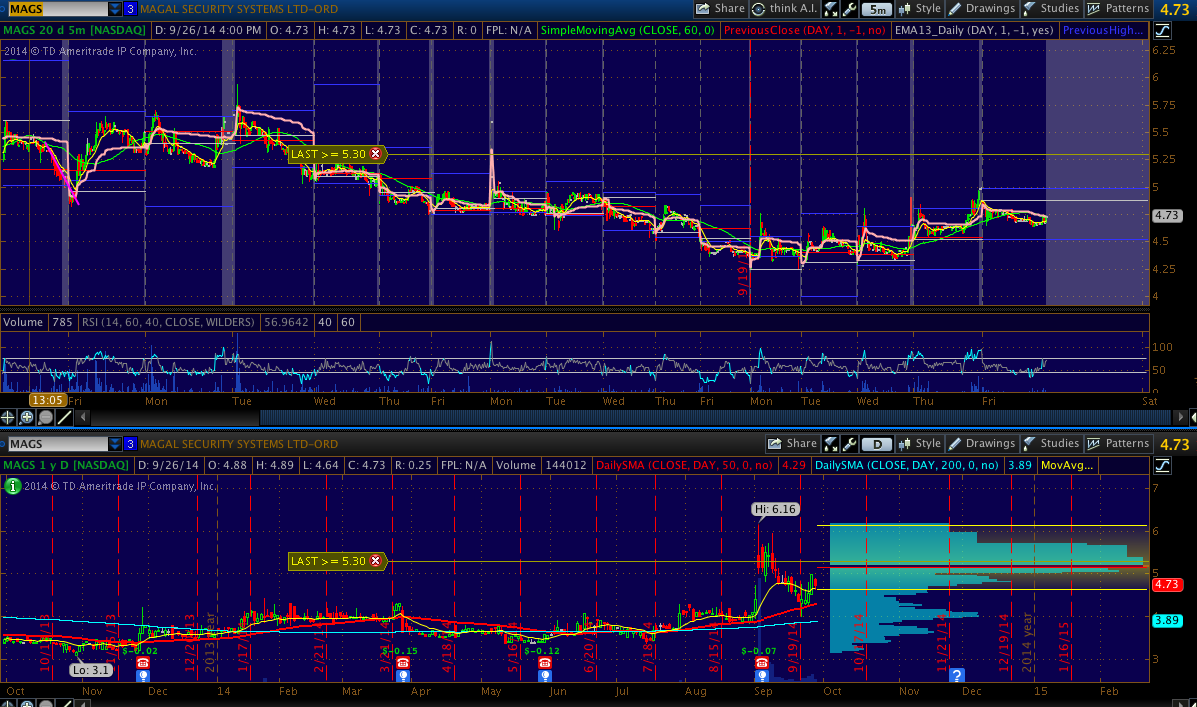The width and height of the screenshot is (1197, 707).
Task: Click the blue link color box in bottom chart
Action: coord(130,444)
